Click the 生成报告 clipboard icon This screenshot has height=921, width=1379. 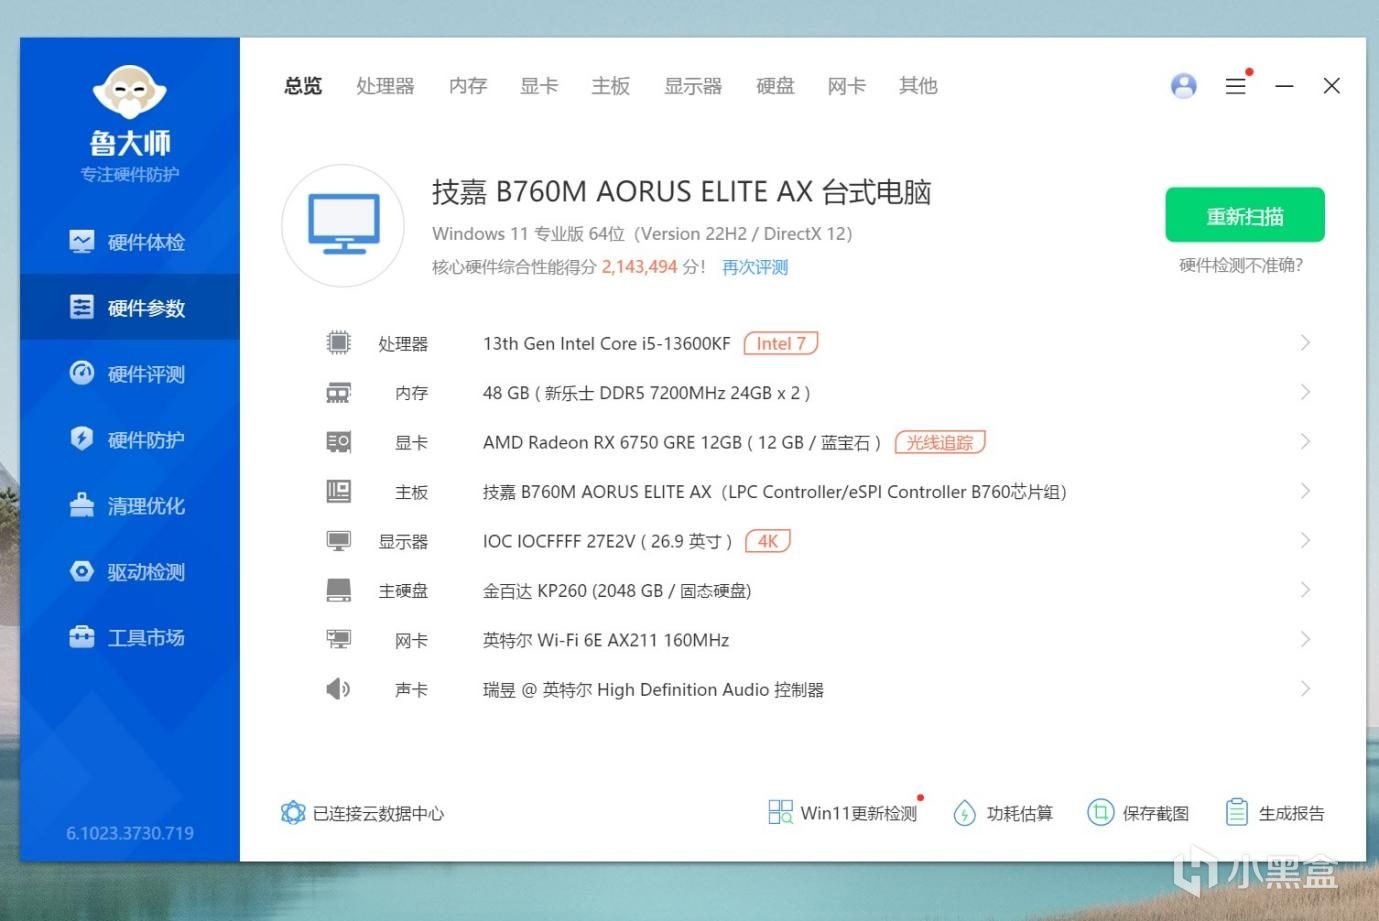pyautogui.click(x=1237, y=812)
